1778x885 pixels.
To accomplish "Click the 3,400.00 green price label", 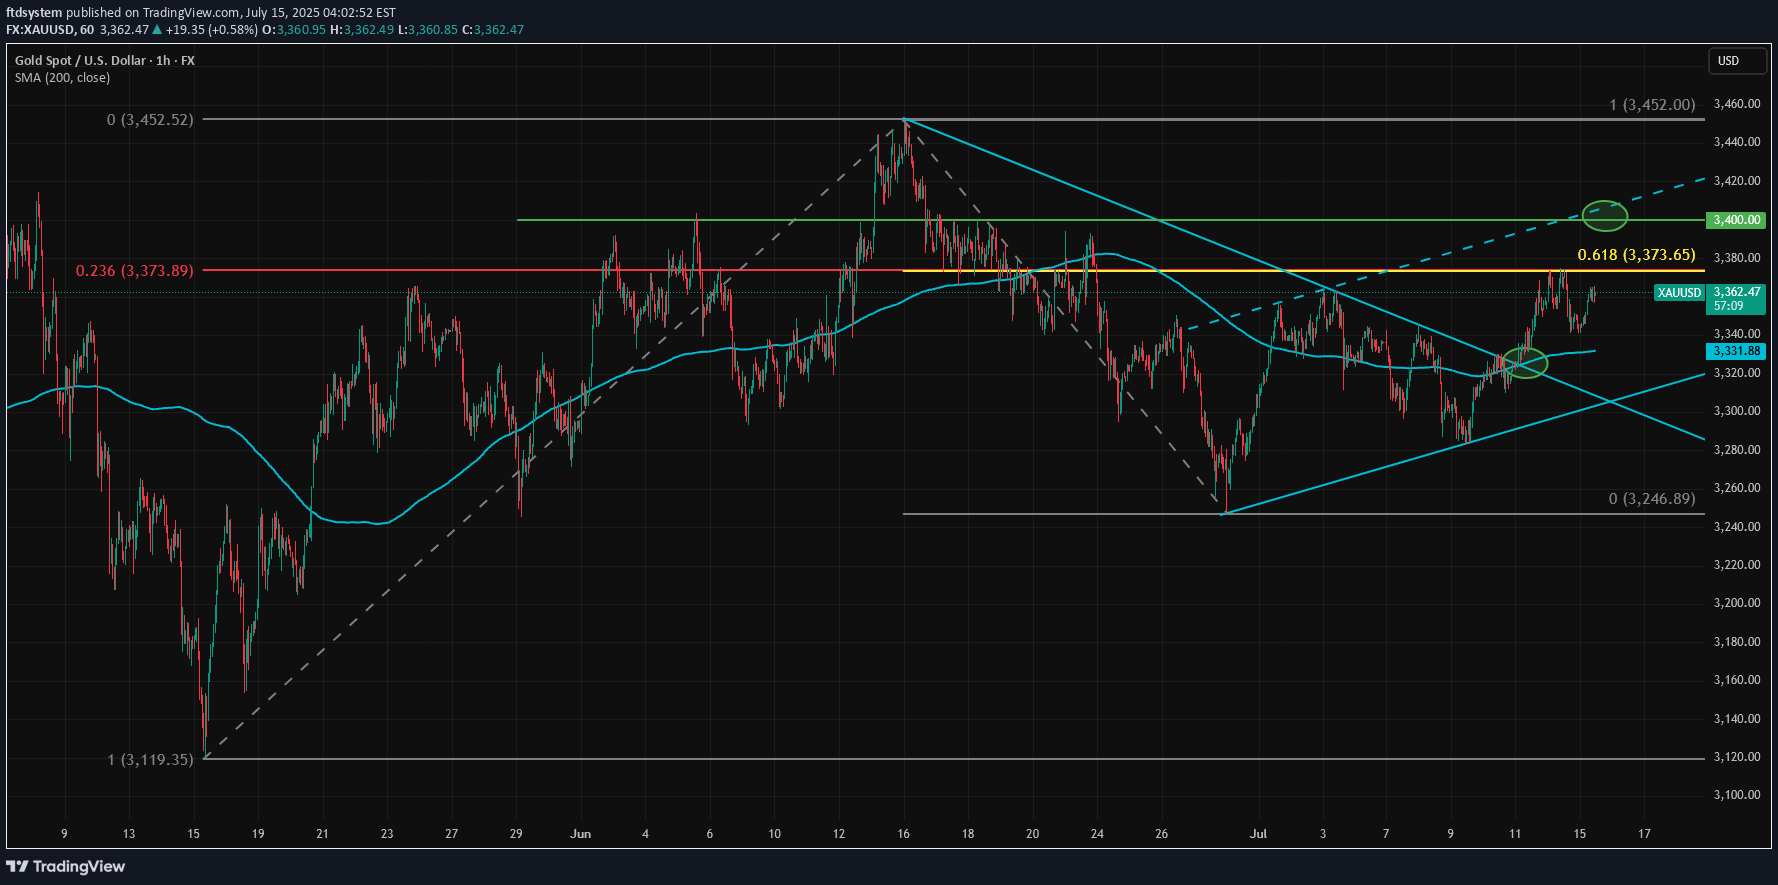I will click(x=1737, y=220).
